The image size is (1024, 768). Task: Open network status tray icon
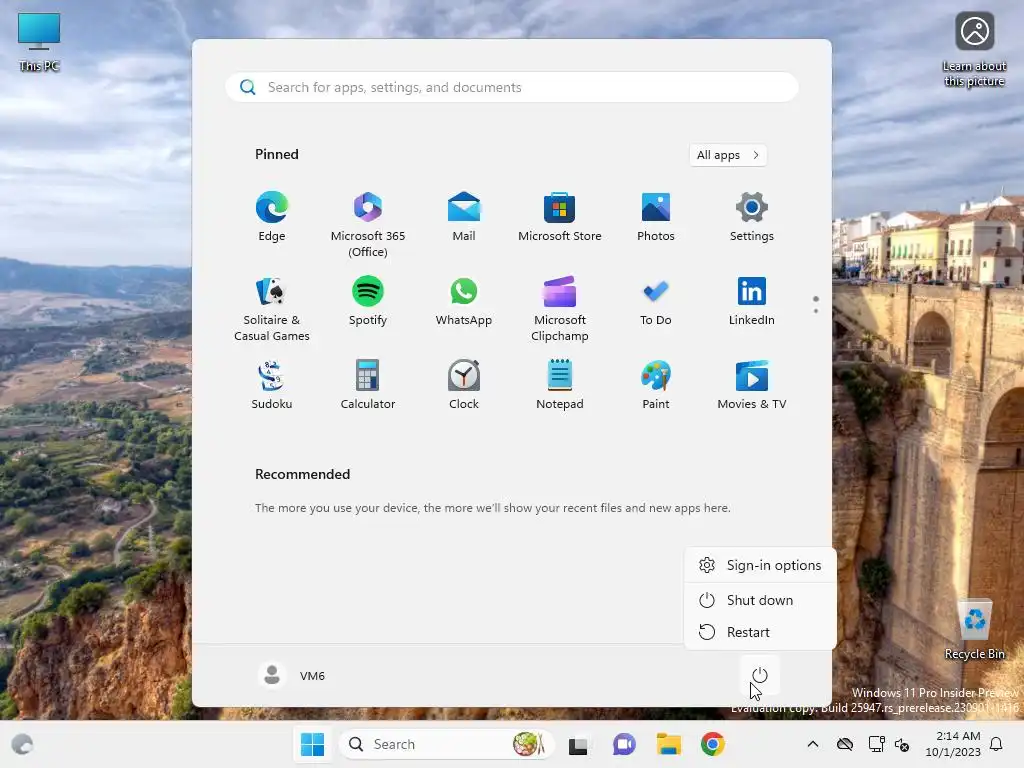pos(876,744)
